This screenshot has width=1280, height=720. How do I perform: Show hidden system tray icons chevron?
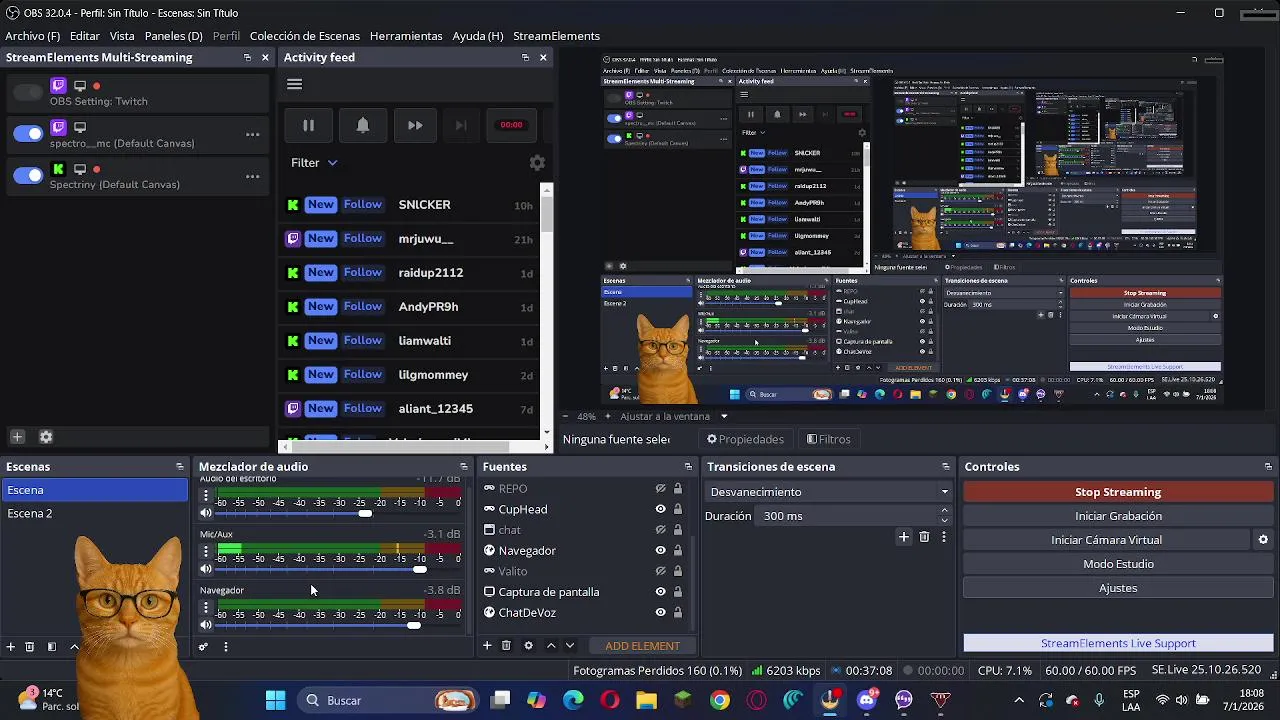pos(1018,701)
